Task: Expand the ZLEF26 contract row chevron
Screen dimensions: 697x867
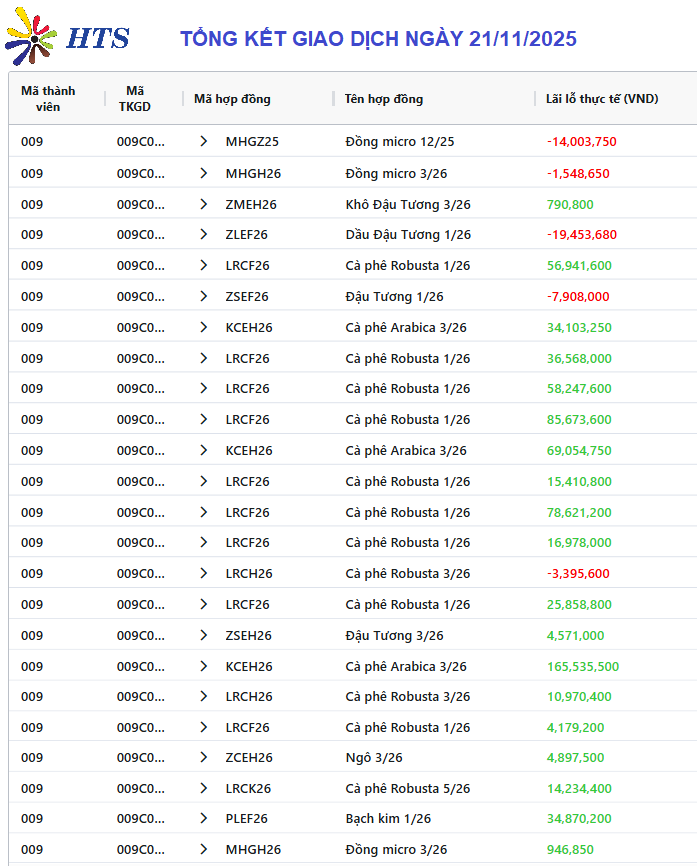Action: point(204,235)
